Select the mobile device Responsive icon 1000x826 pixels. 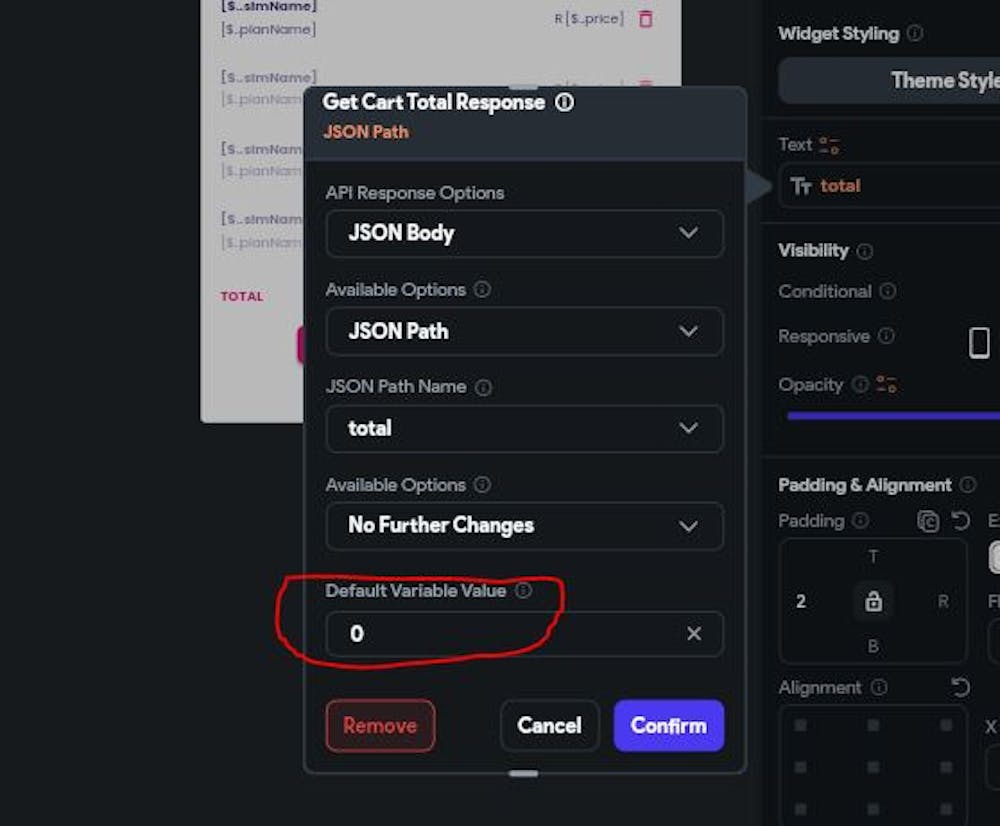(x=979, y=343)
